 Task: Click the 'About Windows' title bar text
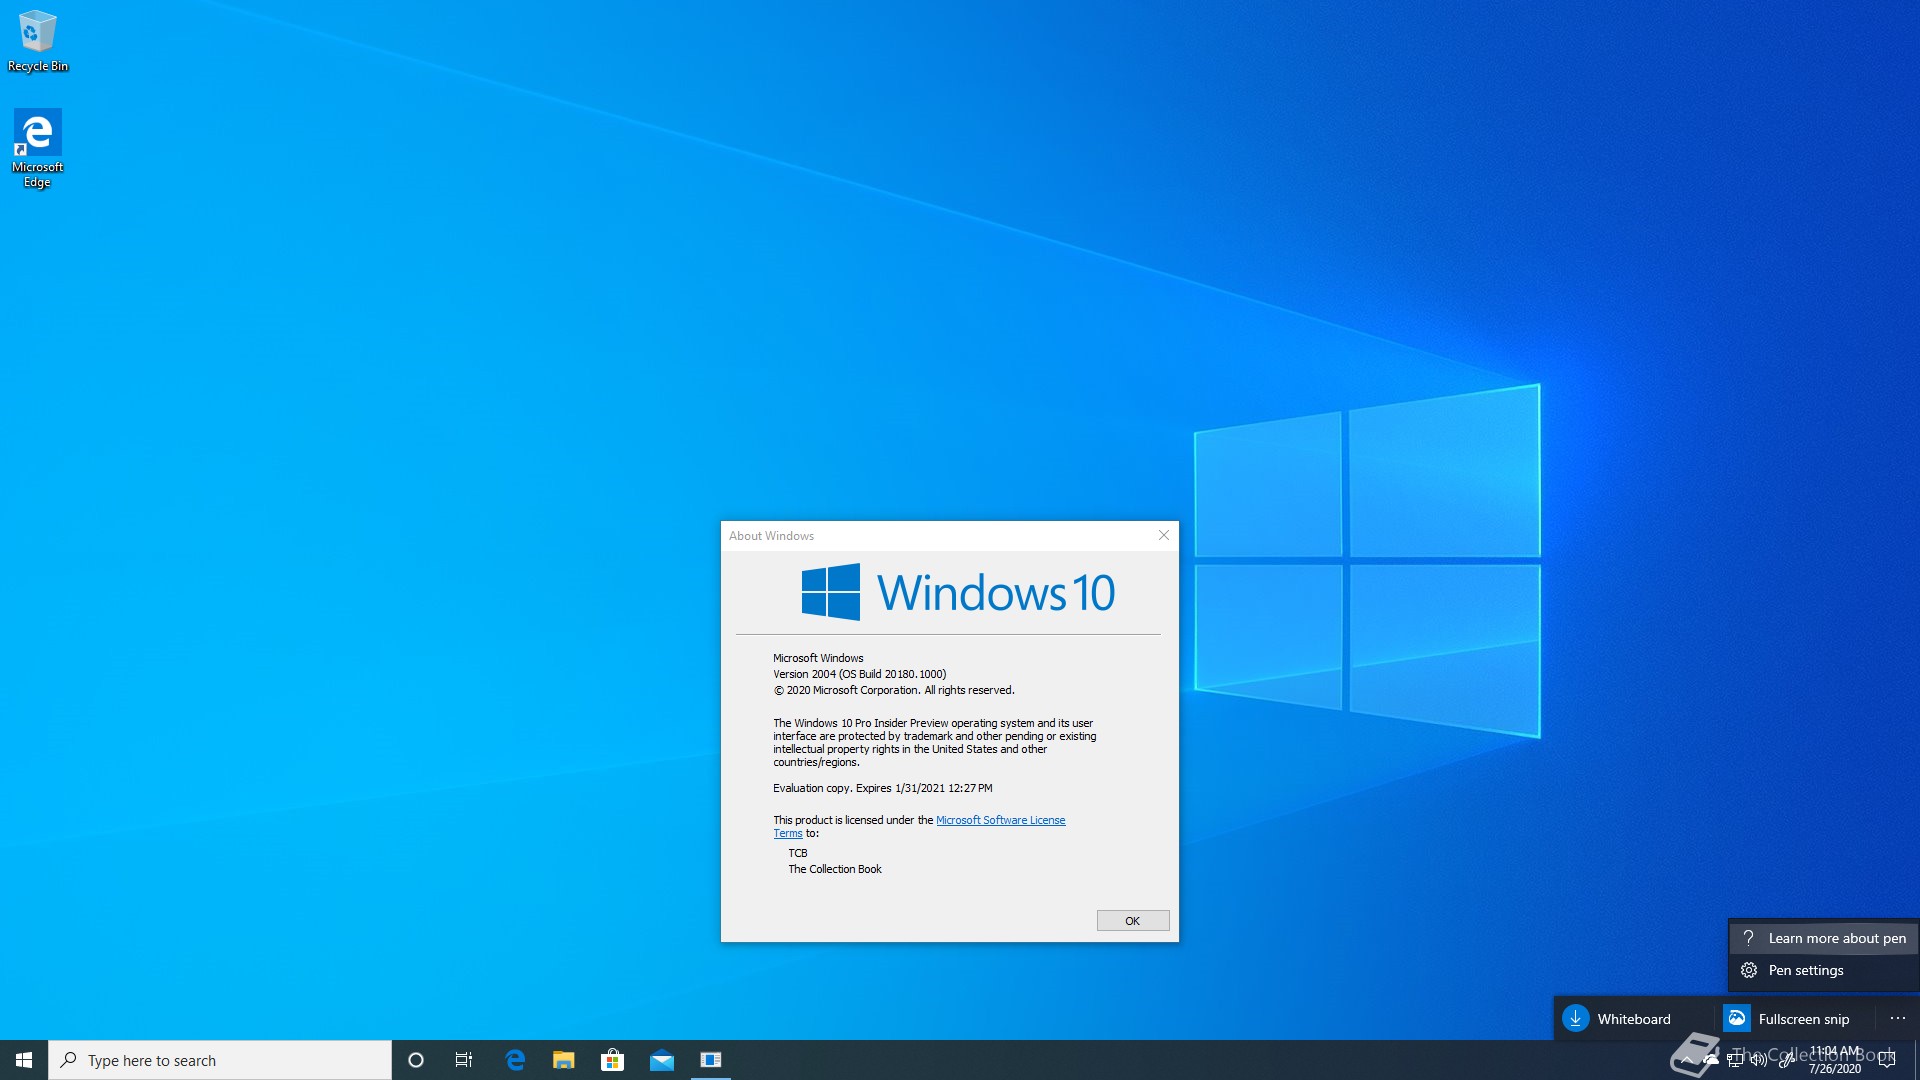771,536
